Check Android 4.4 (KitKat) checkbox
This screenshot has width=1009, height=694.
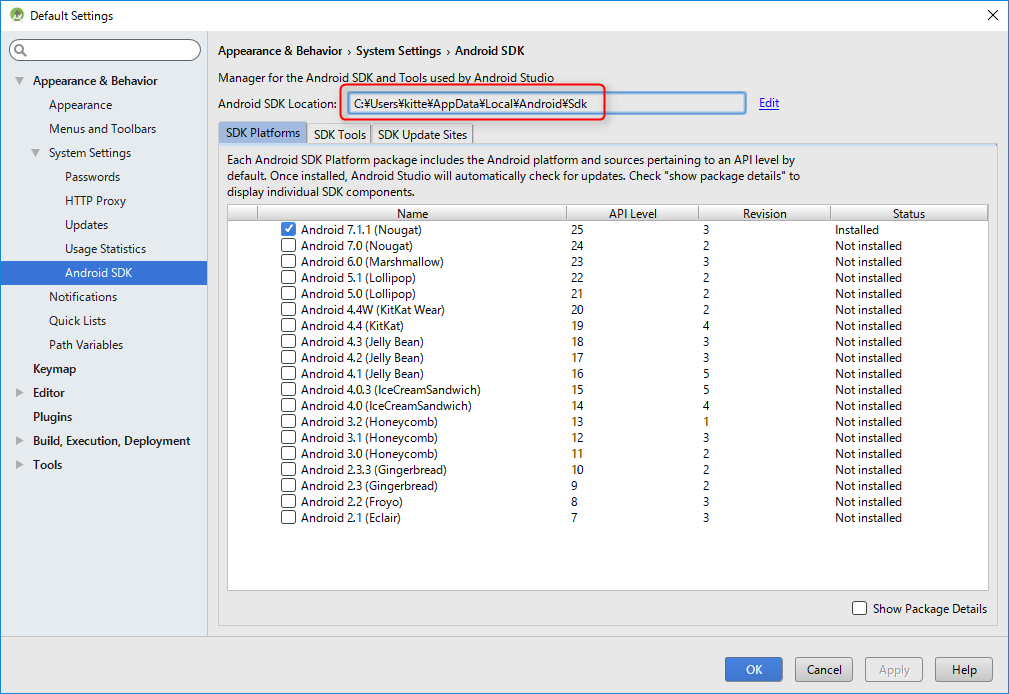[x=288, y=326]
